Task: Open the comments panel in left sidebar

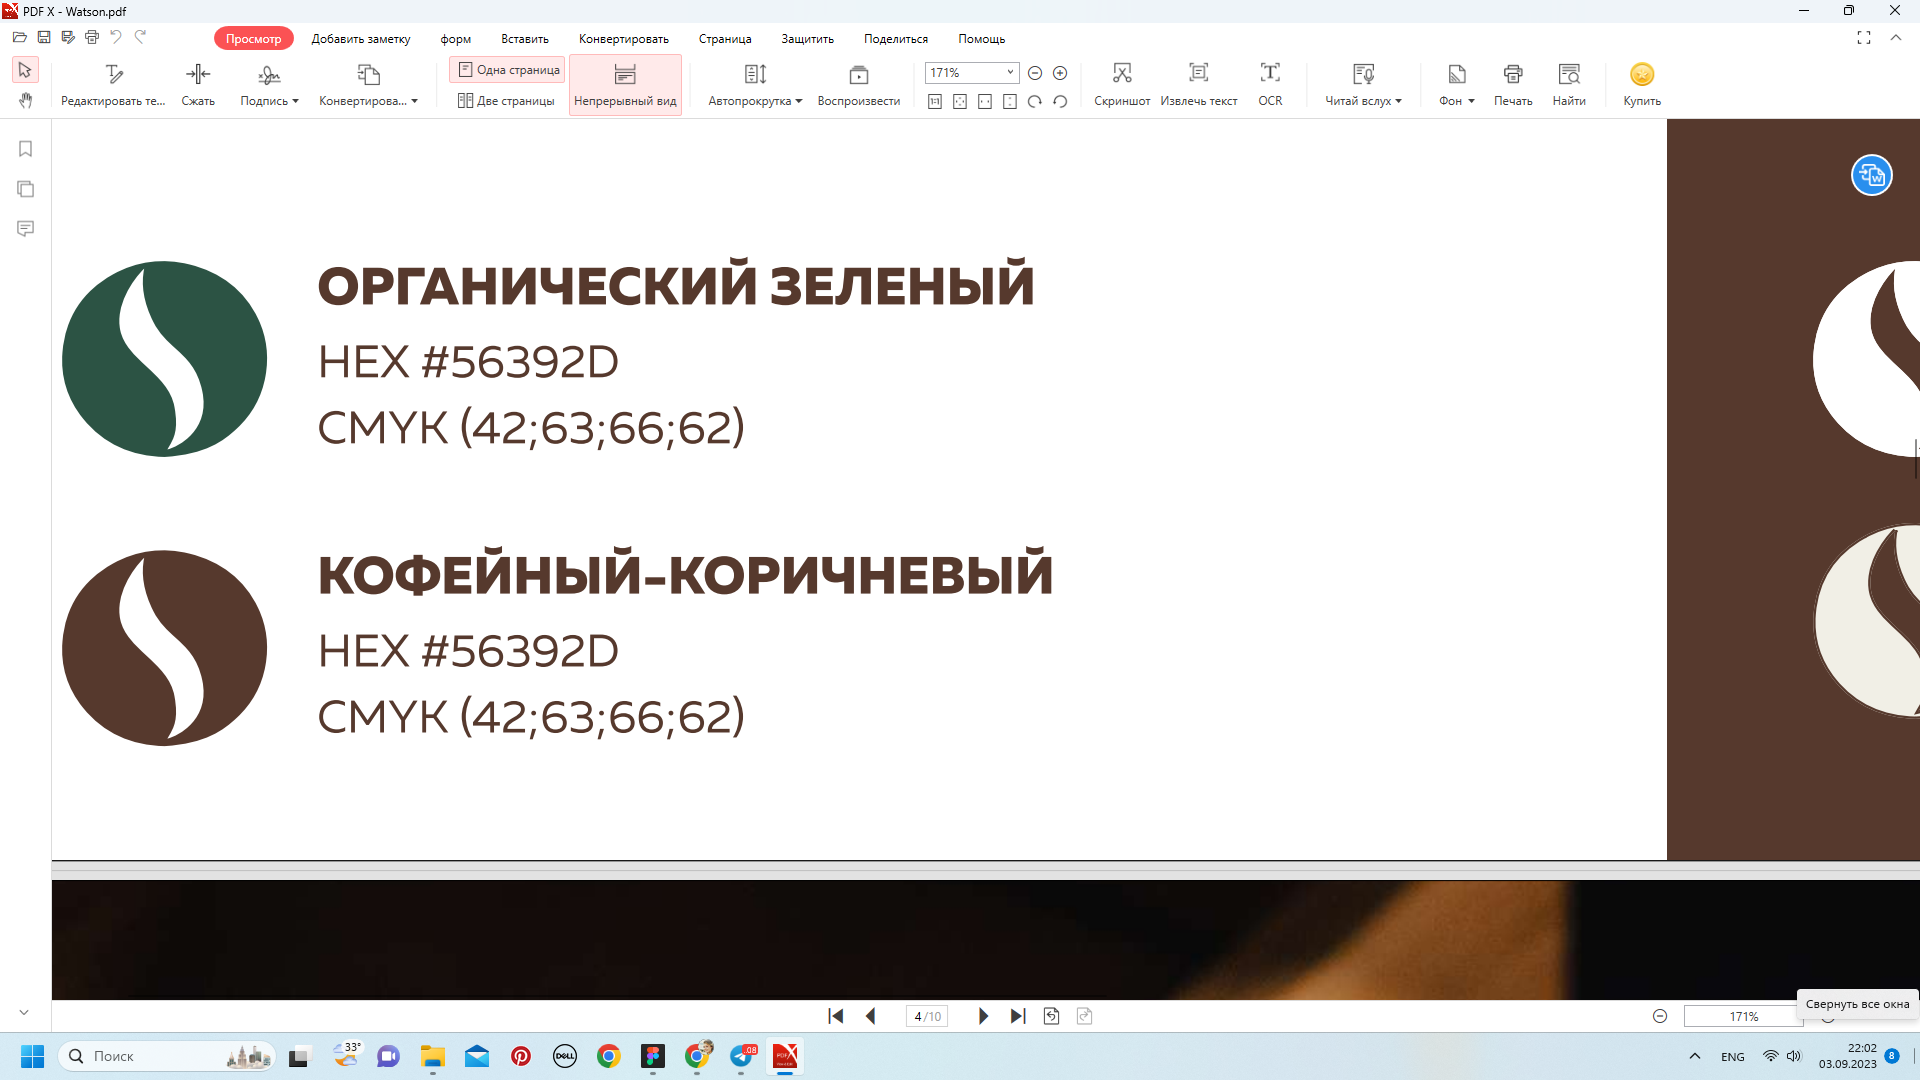Action: click(x=26, y=229)
